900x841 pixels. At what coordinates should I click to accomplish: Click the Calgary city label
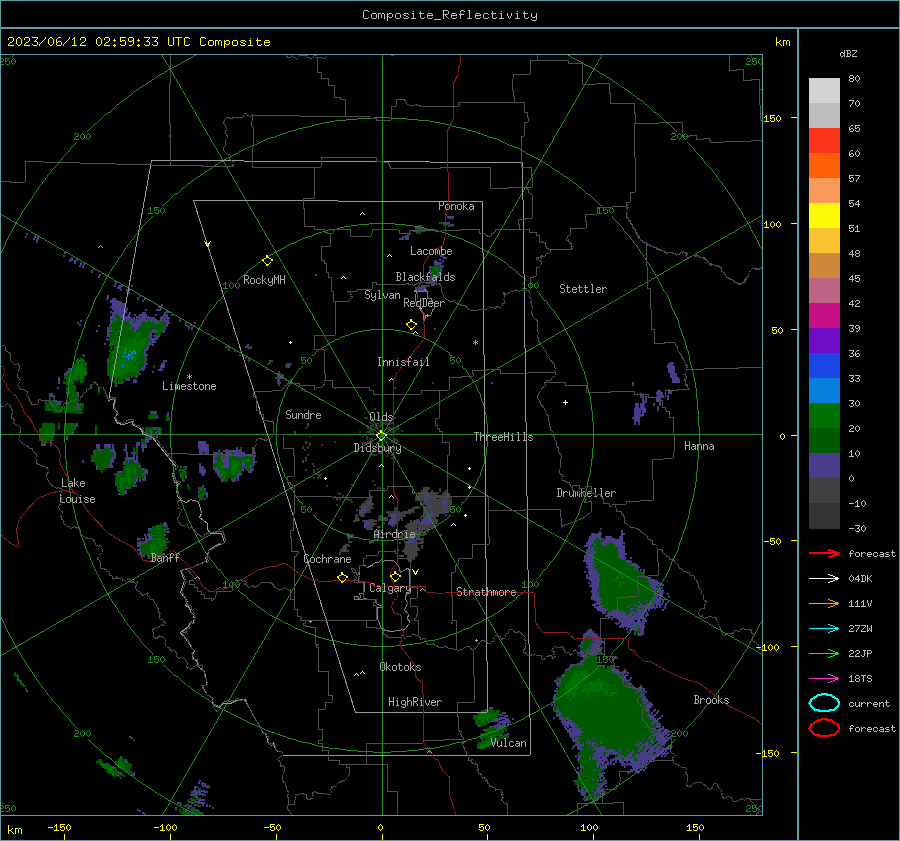click(x=390, y=588)
